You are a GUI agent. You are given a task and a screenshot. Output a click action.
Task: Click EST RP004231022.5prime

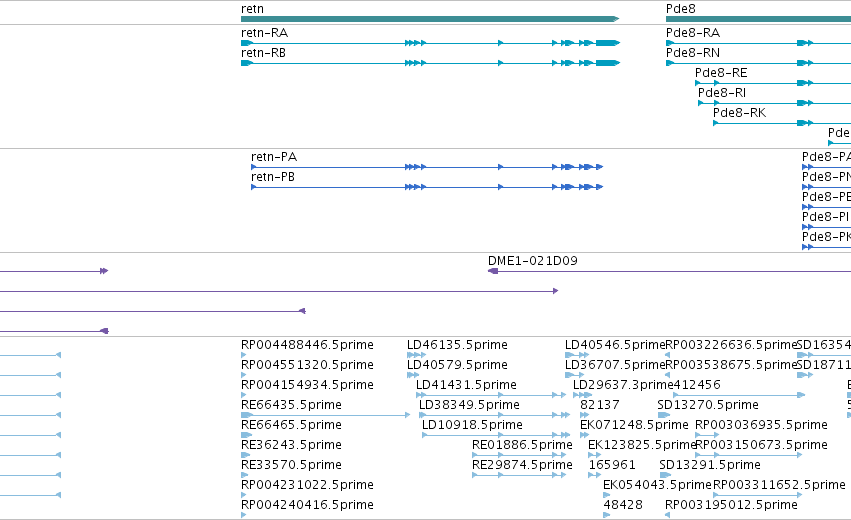tap(307, 485)
